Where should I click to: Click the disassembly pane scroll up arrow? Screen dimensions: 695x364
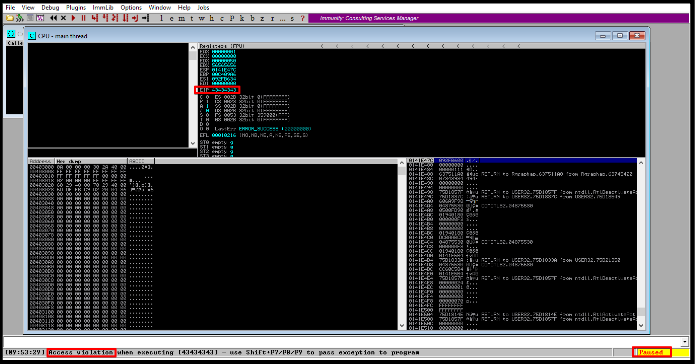(192, 47)
